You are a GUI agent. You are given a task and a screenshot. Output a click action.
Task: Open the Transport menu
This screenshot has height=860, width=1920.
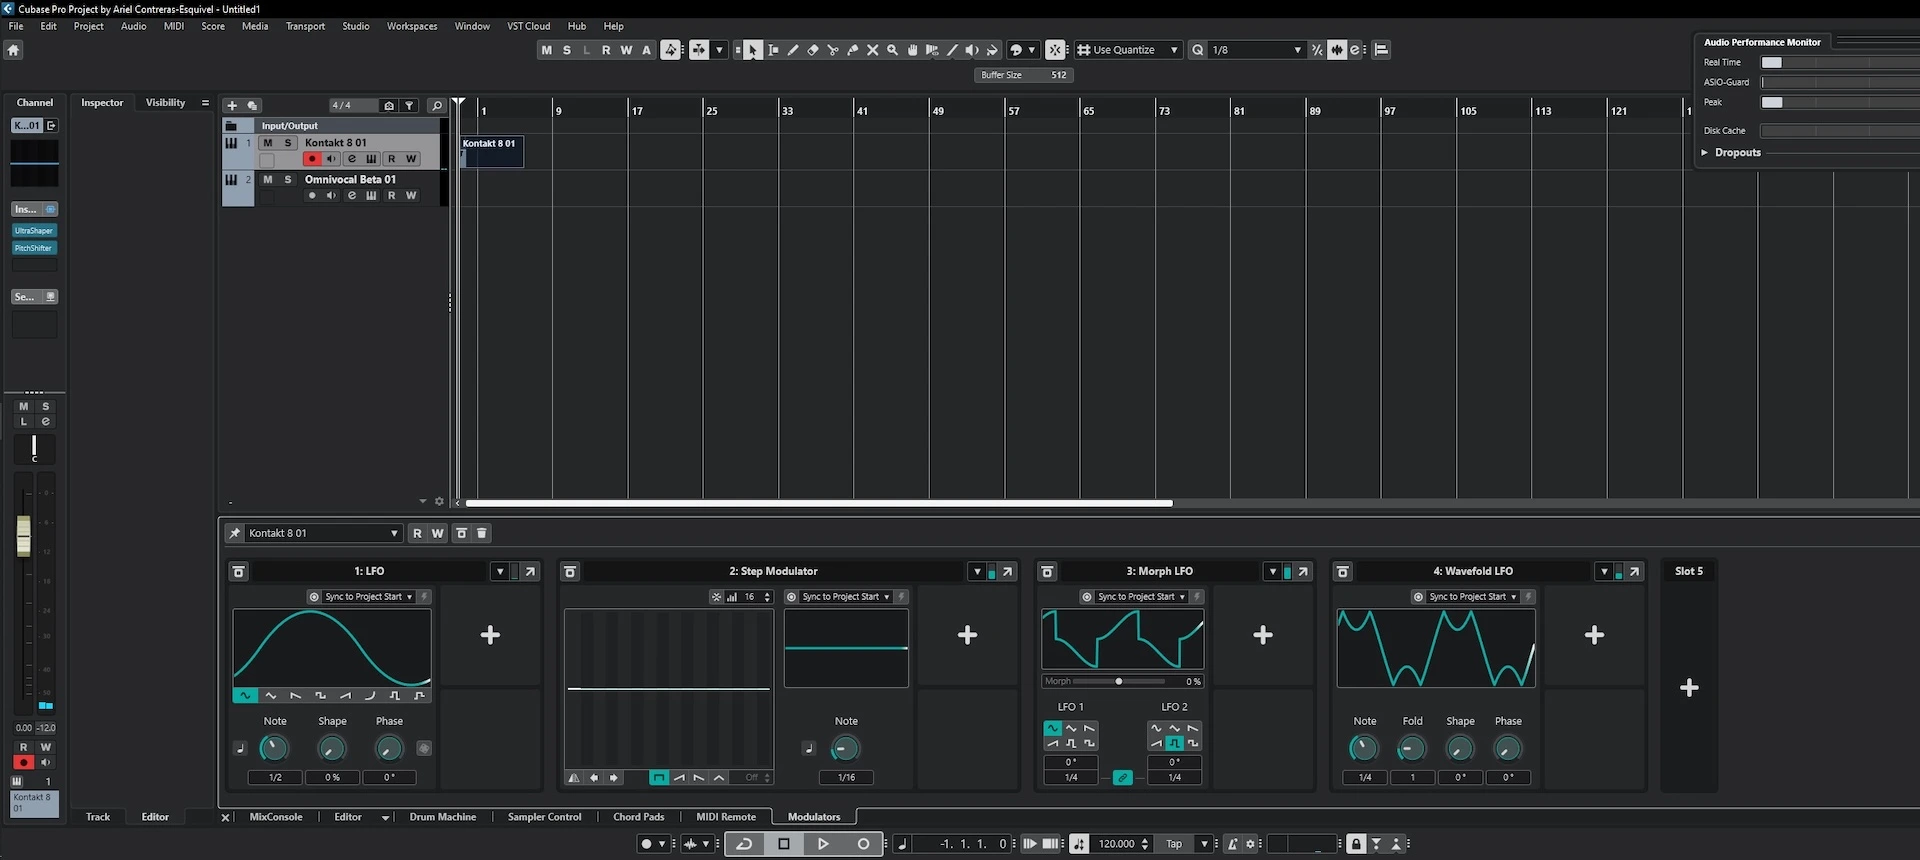tap(305, 26)
